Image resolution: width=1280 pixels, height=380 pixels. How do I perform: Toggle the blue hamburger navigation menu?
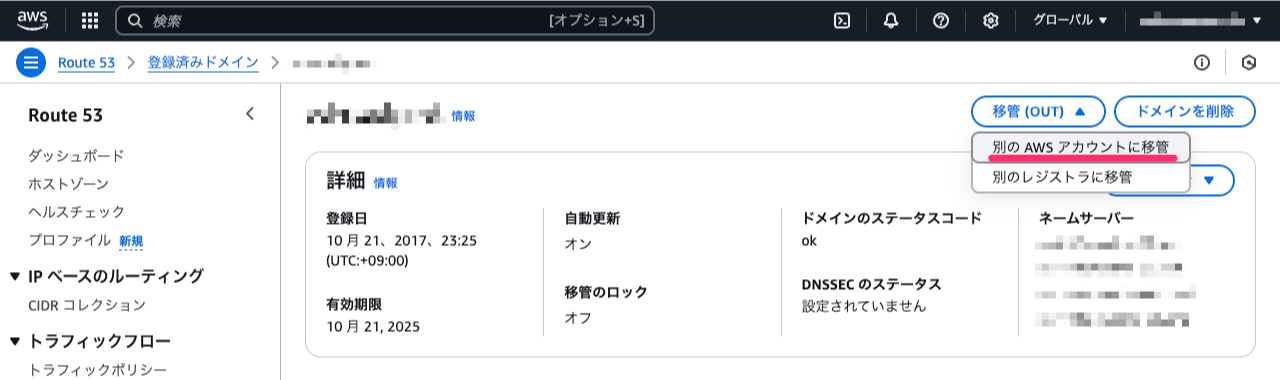[x=31, y=62]
